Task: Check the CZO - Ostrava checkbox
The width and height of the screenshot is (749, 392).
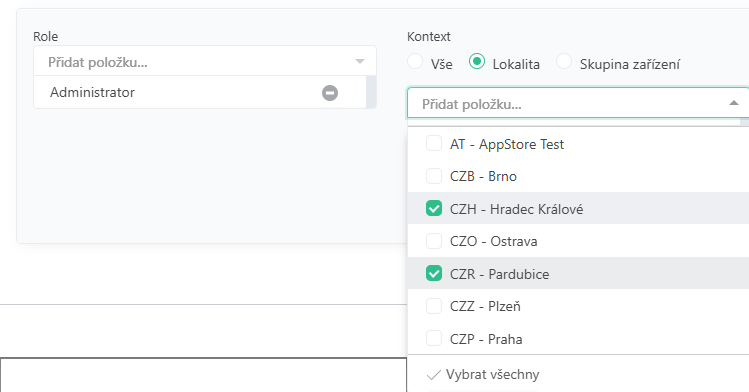Action: pyautogui.click(x=434, y=241)
